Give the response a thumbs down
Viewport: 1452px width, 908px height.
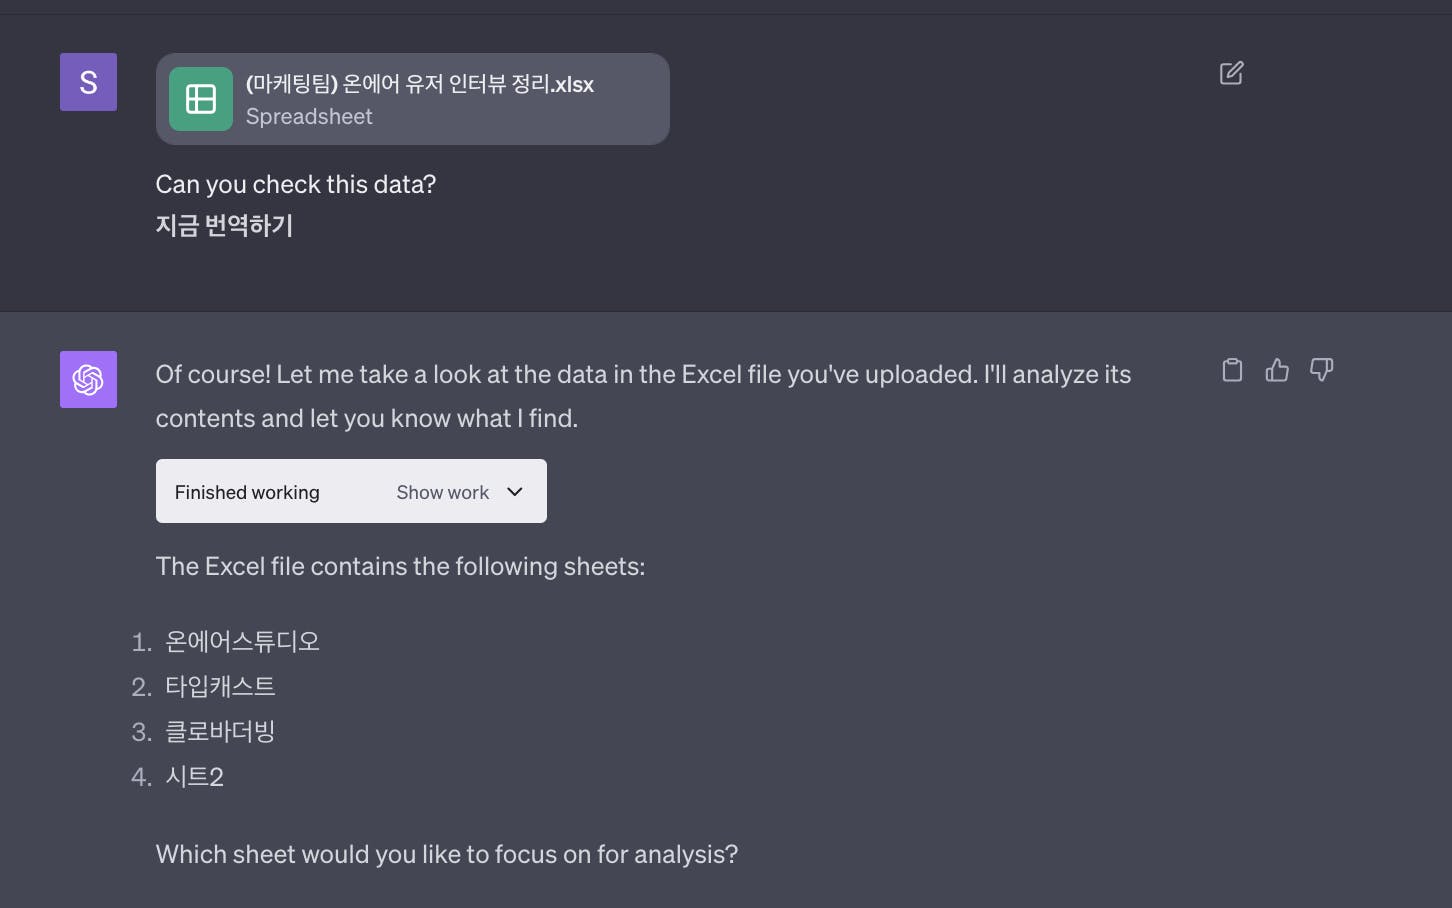[x=1321, y=370]
